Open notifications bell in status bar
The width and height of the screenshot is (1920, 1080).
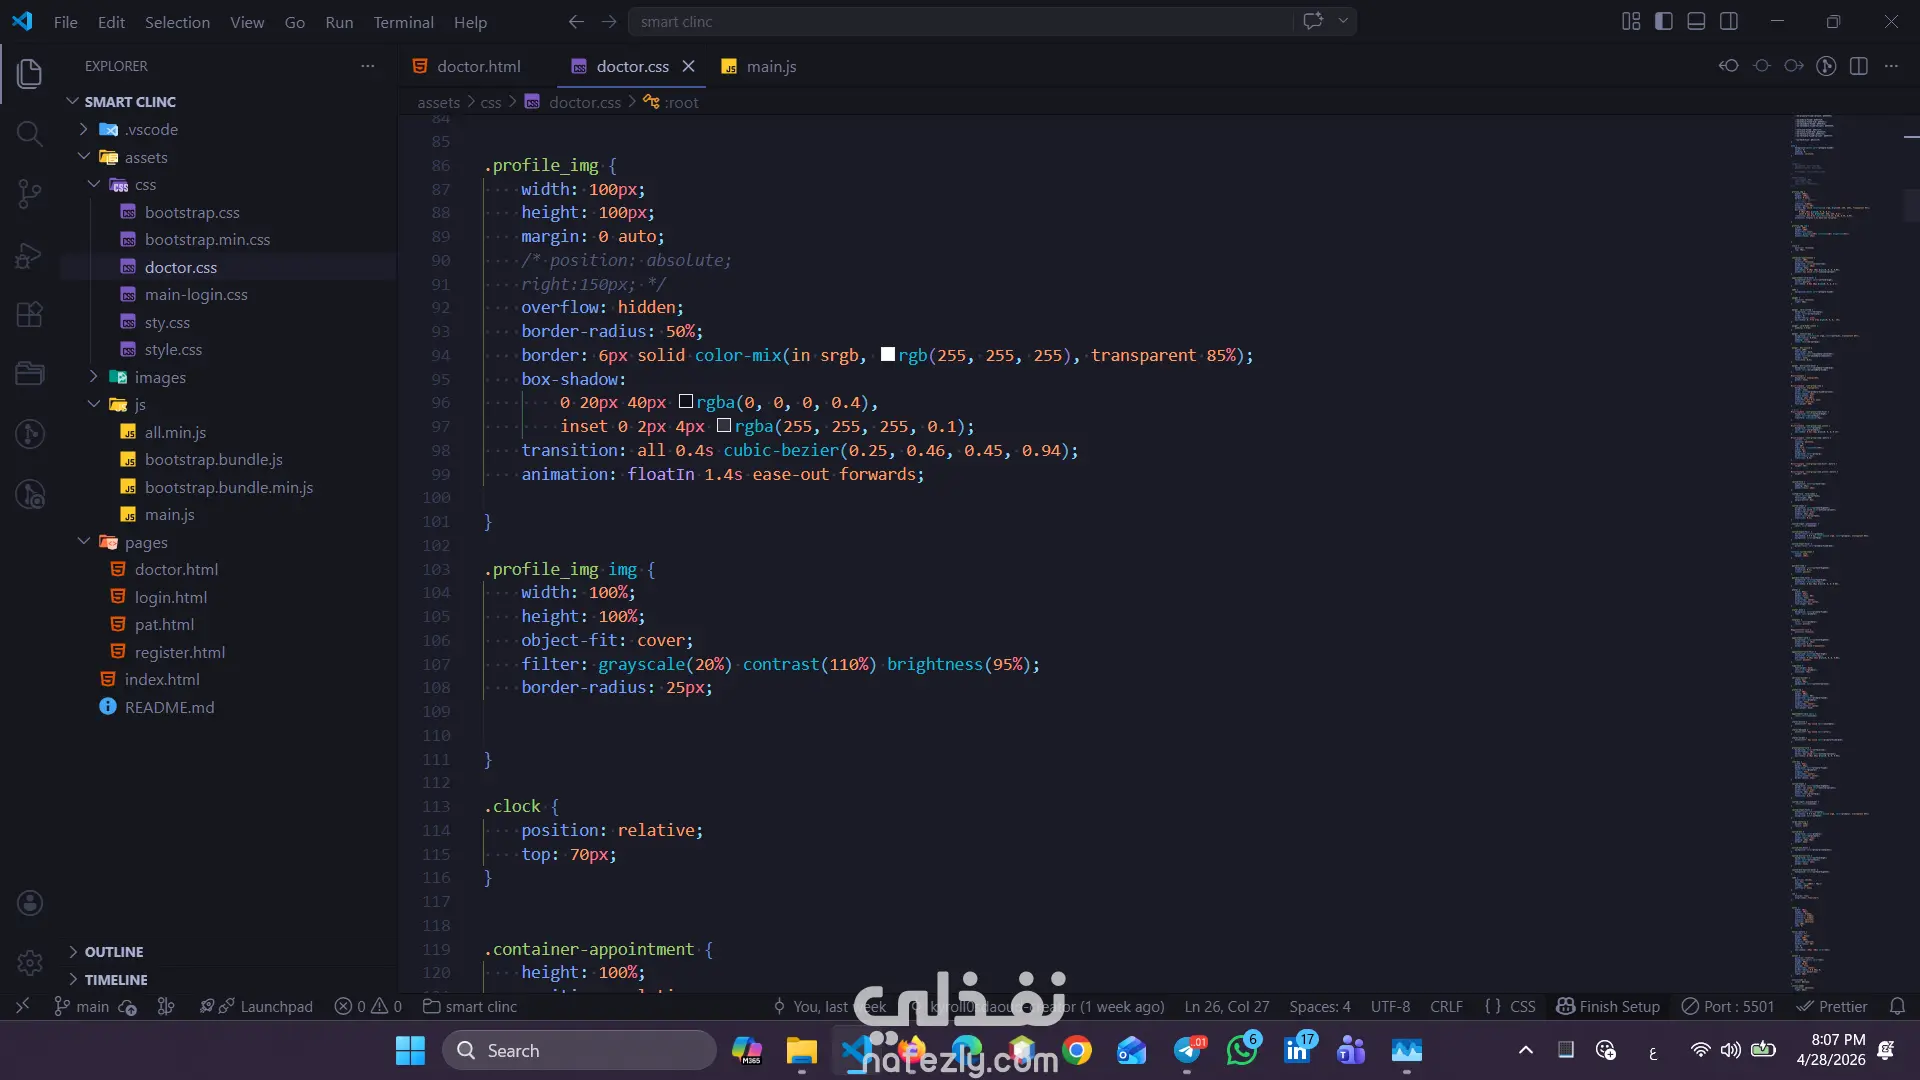click(x=1897, y=1007)
